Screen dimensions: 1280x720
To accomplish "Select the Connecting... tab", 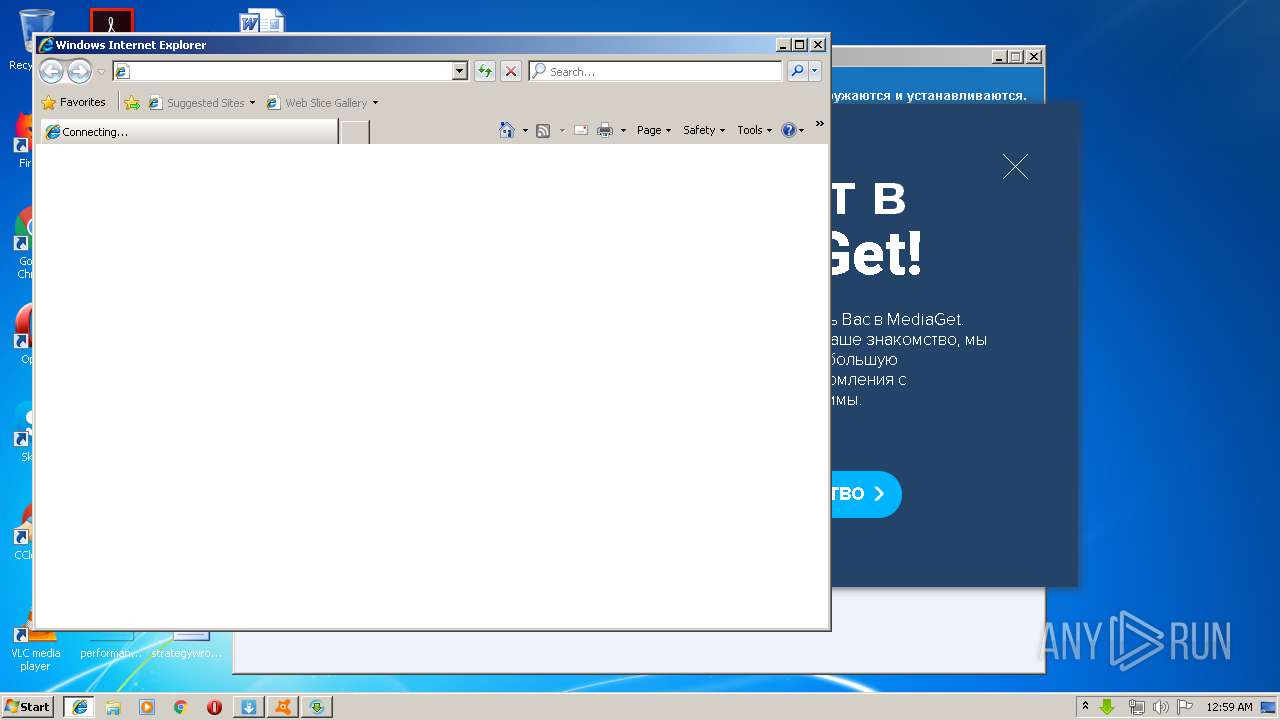I will [x=189, y=132].
